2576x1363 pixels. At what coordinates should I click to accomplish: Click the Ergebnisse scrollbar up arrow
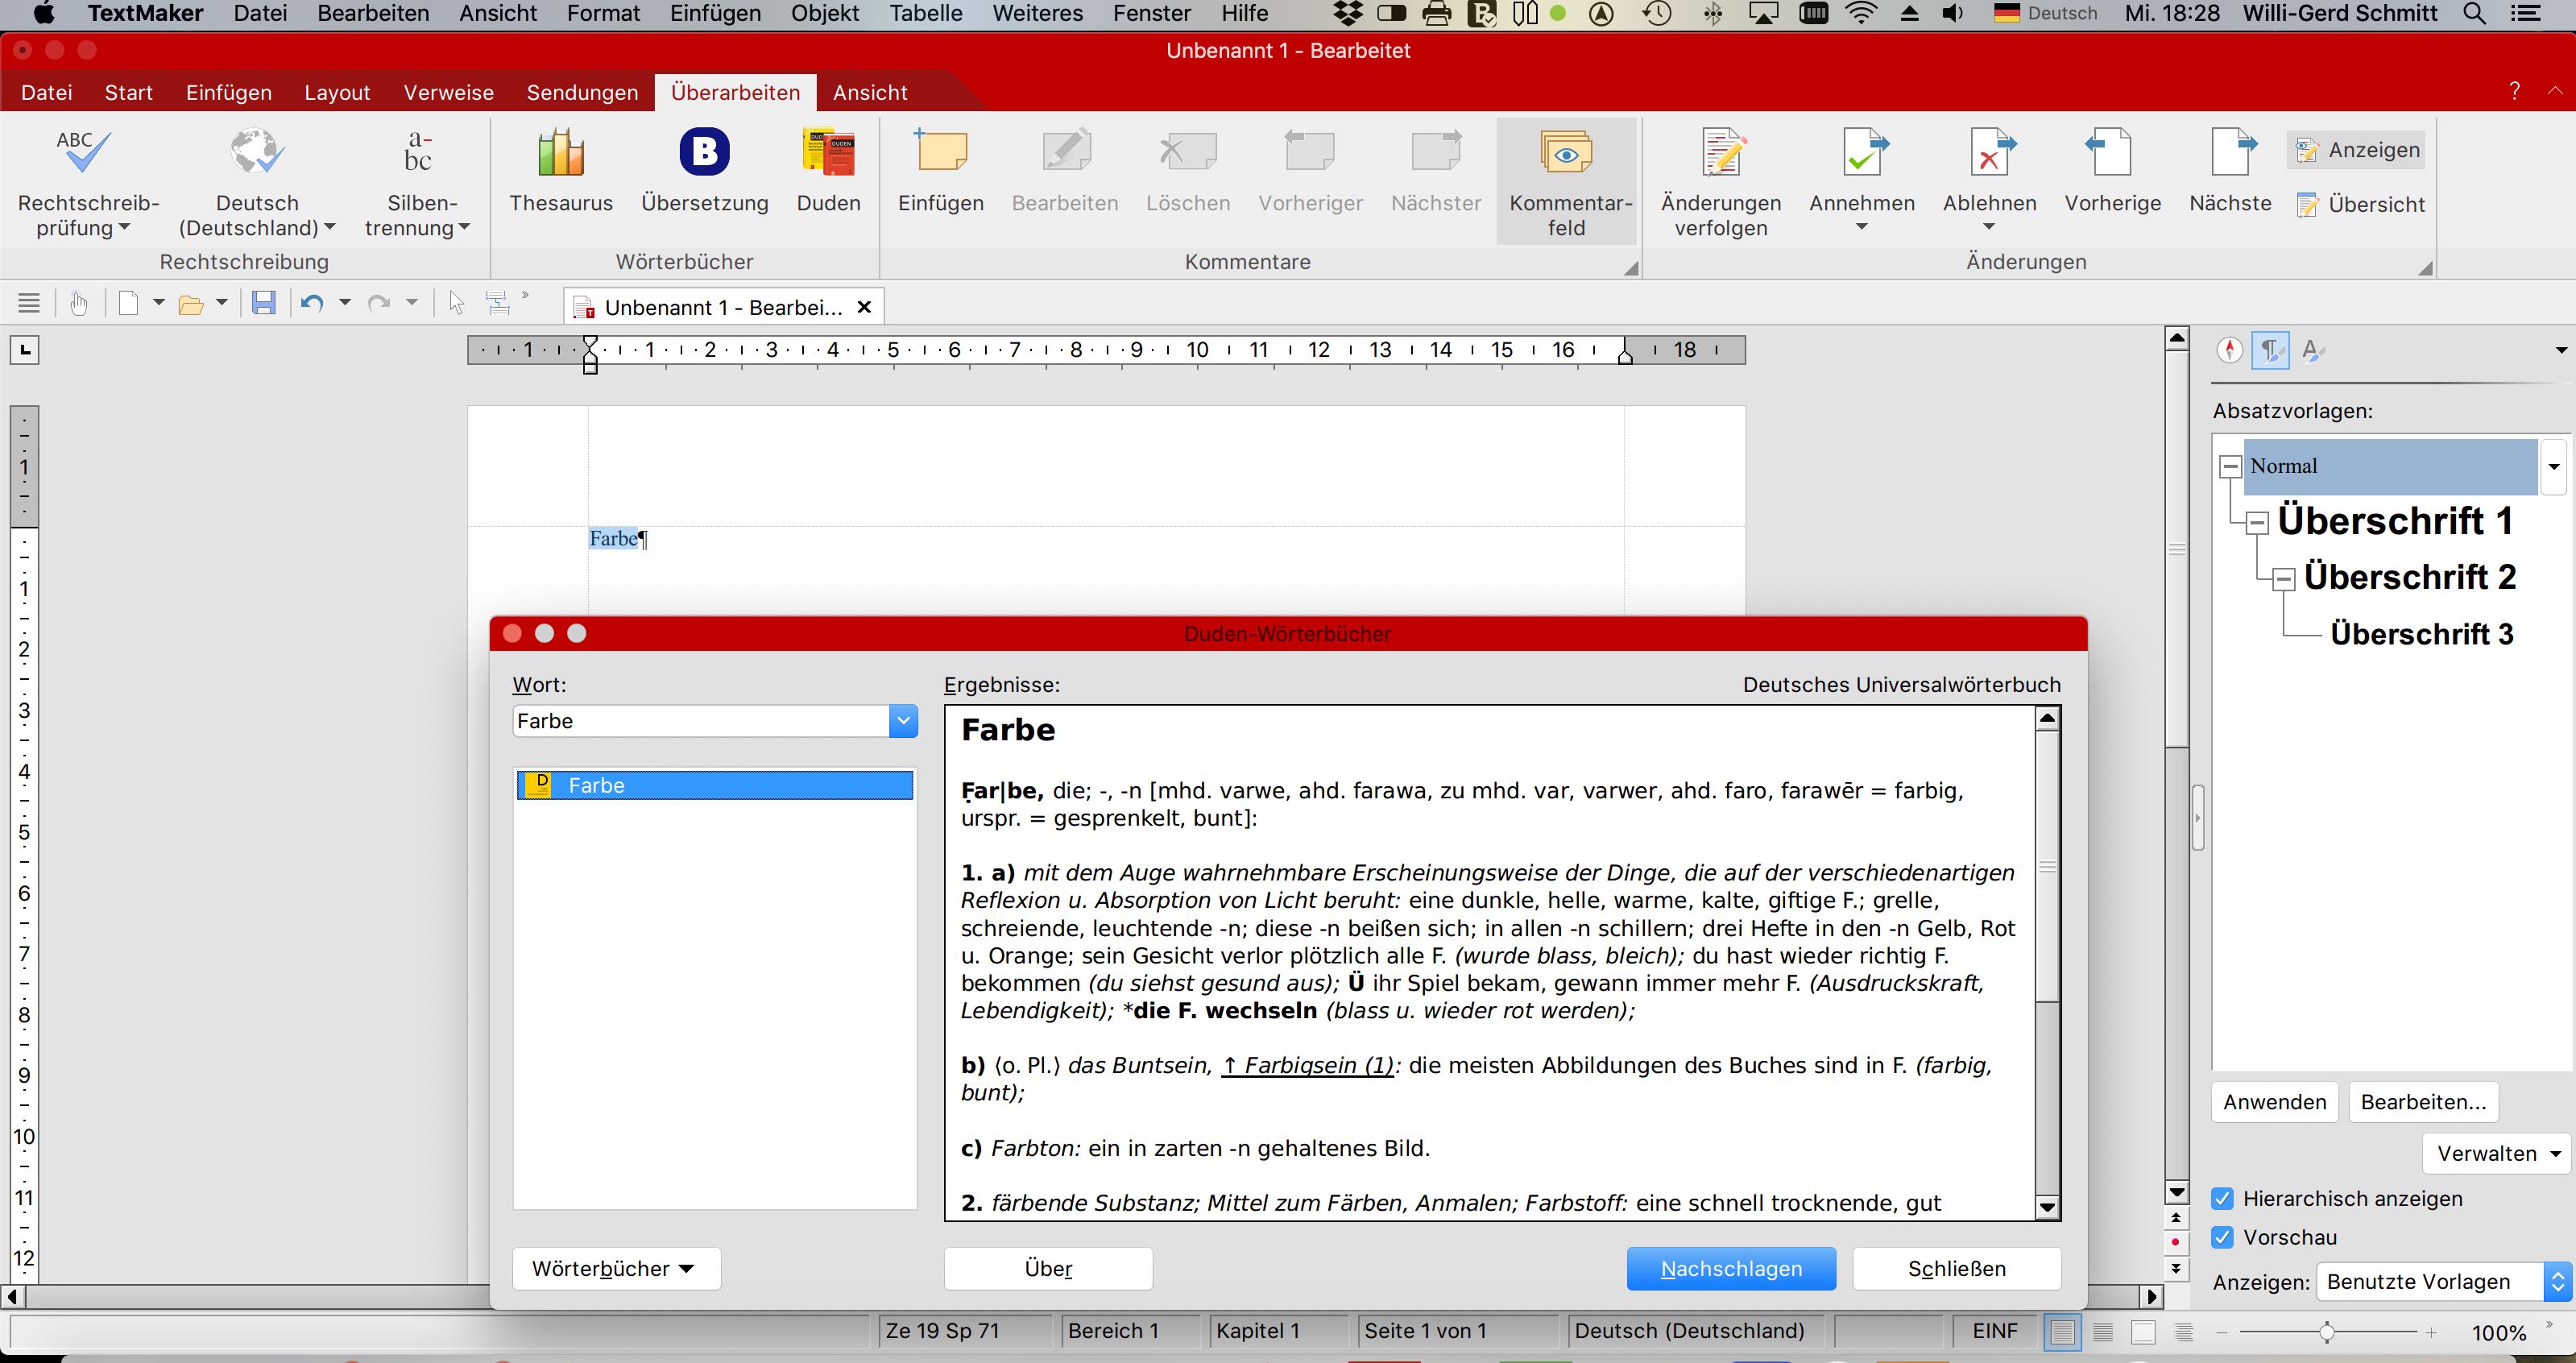tap(2047, 718)
